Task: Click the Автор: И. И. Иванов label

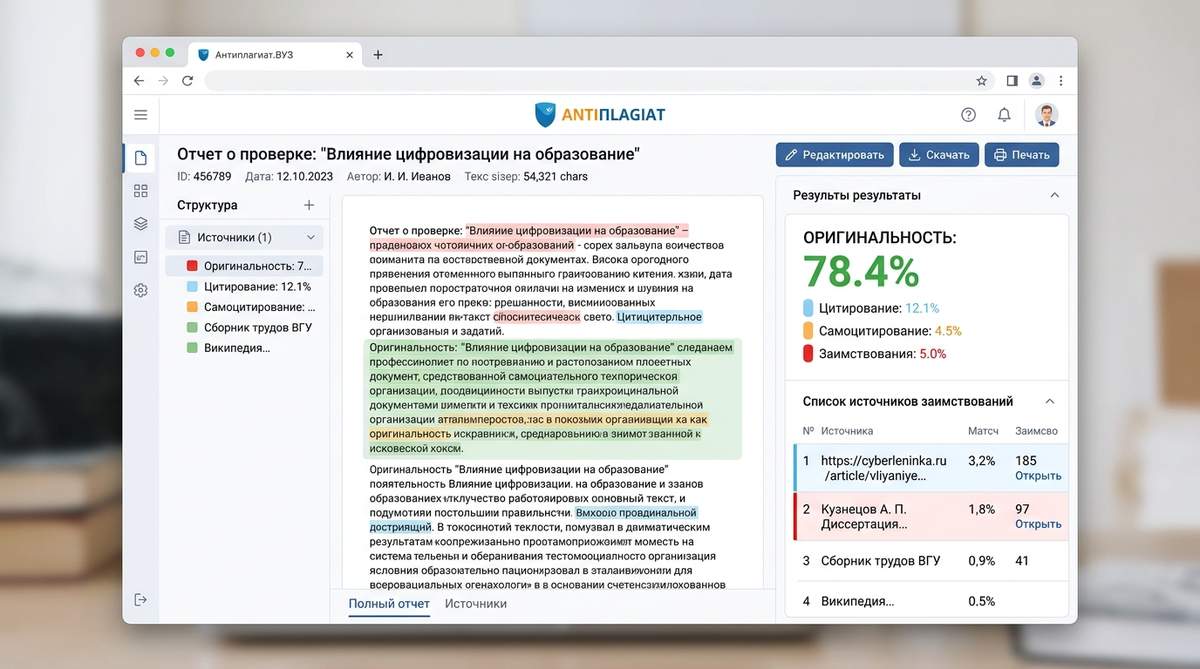Action: (399, 176)
